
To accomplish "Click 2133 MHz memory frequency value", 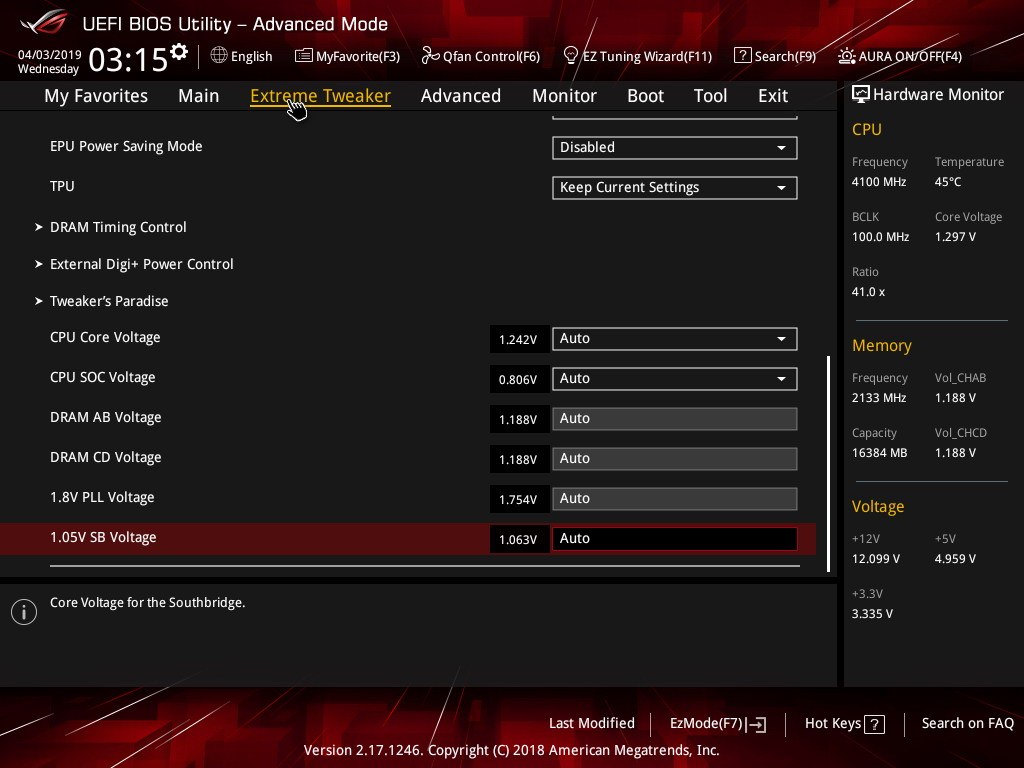I will click(x=879, y=398).
